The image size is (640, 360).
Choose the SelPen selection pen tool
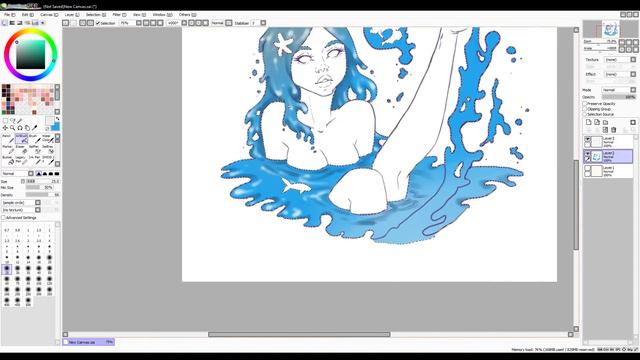coord(34,149)
